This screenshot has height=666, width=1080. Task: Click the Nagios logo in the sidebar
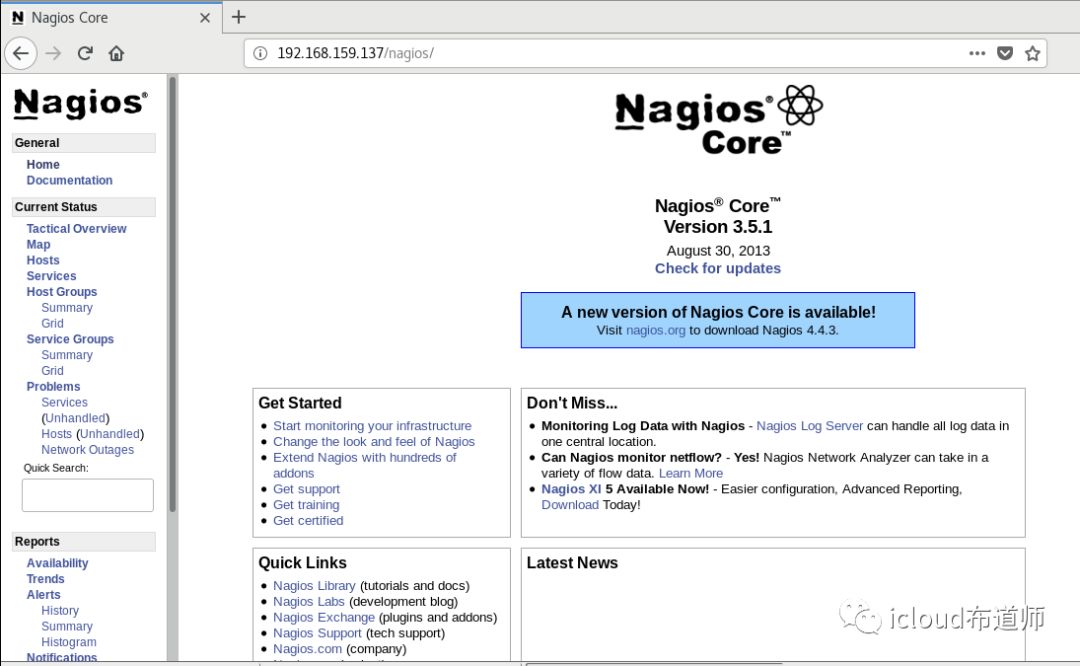[80, 103]
